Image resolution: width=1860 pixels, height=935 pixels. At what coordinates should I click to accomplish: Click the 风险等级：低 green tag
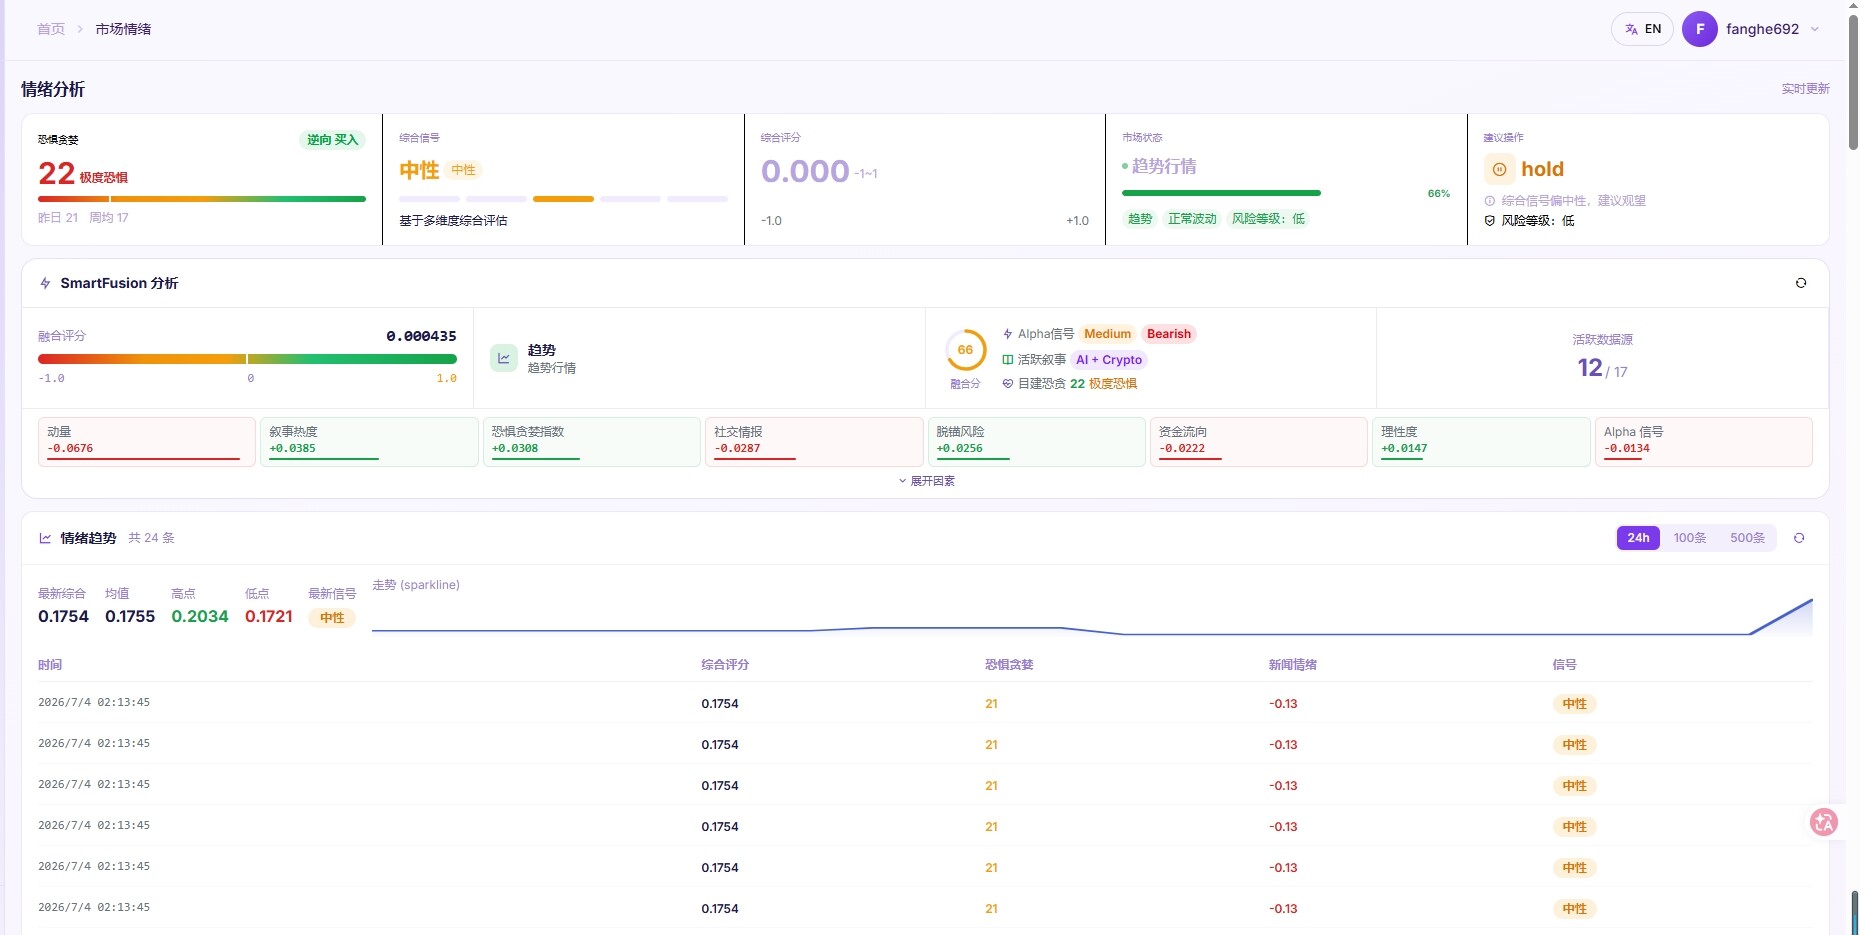click(x=1268, y=219)
